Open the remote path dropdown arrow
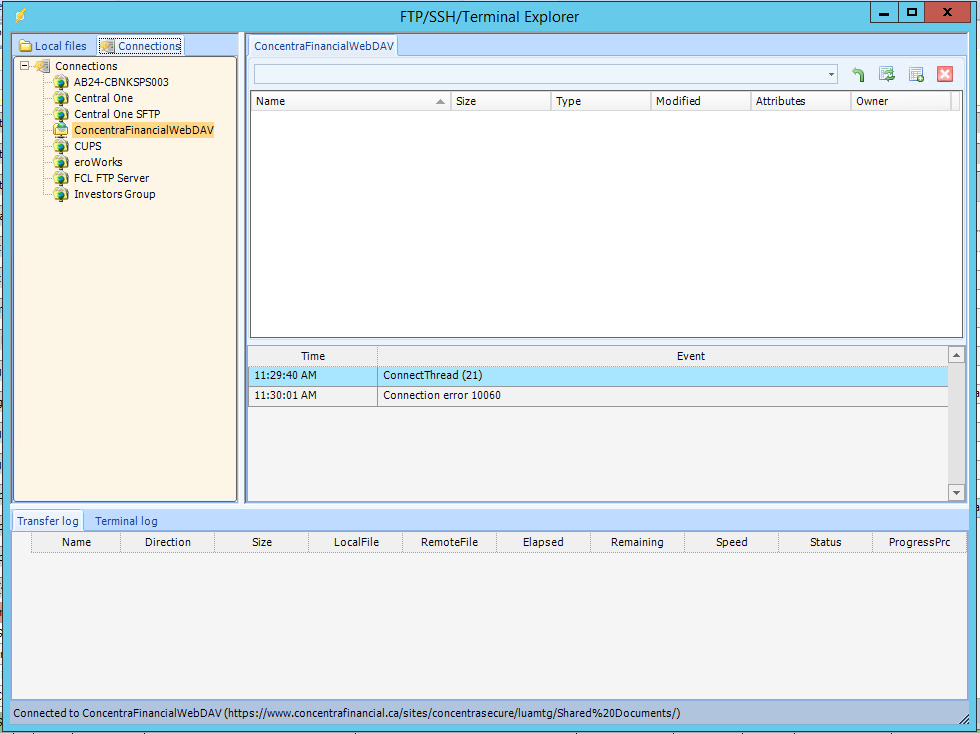 [831, 75]
